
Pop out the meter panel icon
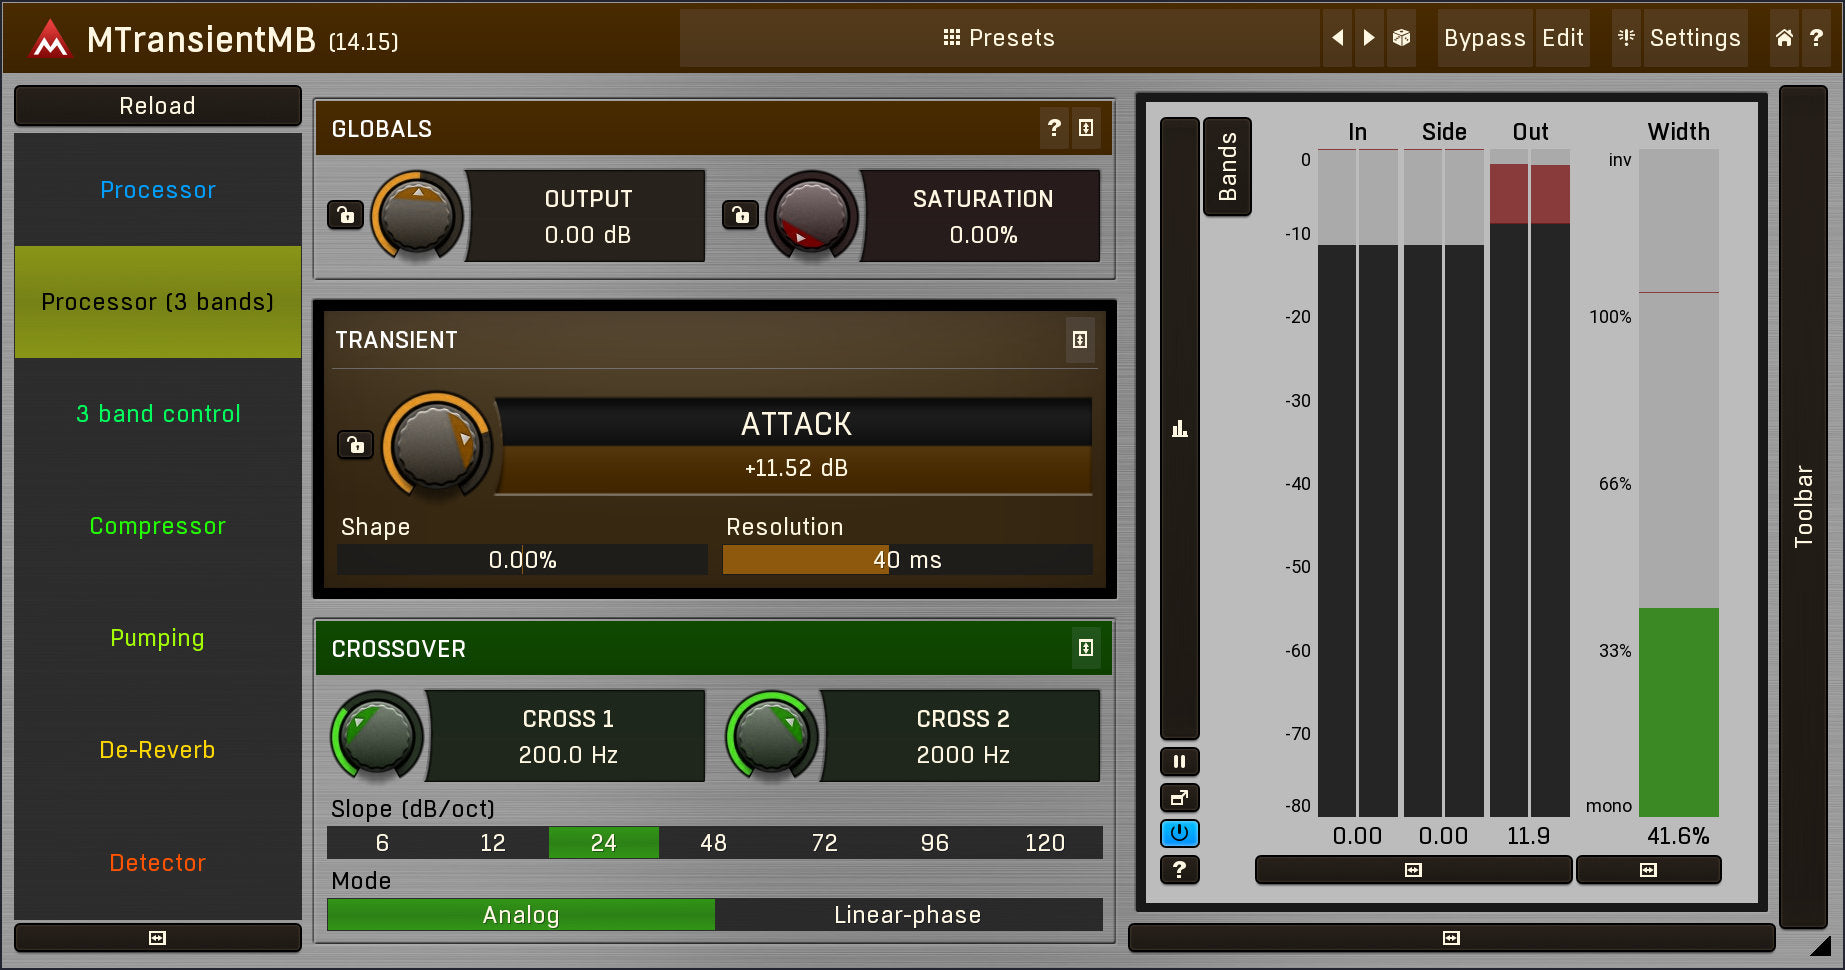(x=1180, y=798)
